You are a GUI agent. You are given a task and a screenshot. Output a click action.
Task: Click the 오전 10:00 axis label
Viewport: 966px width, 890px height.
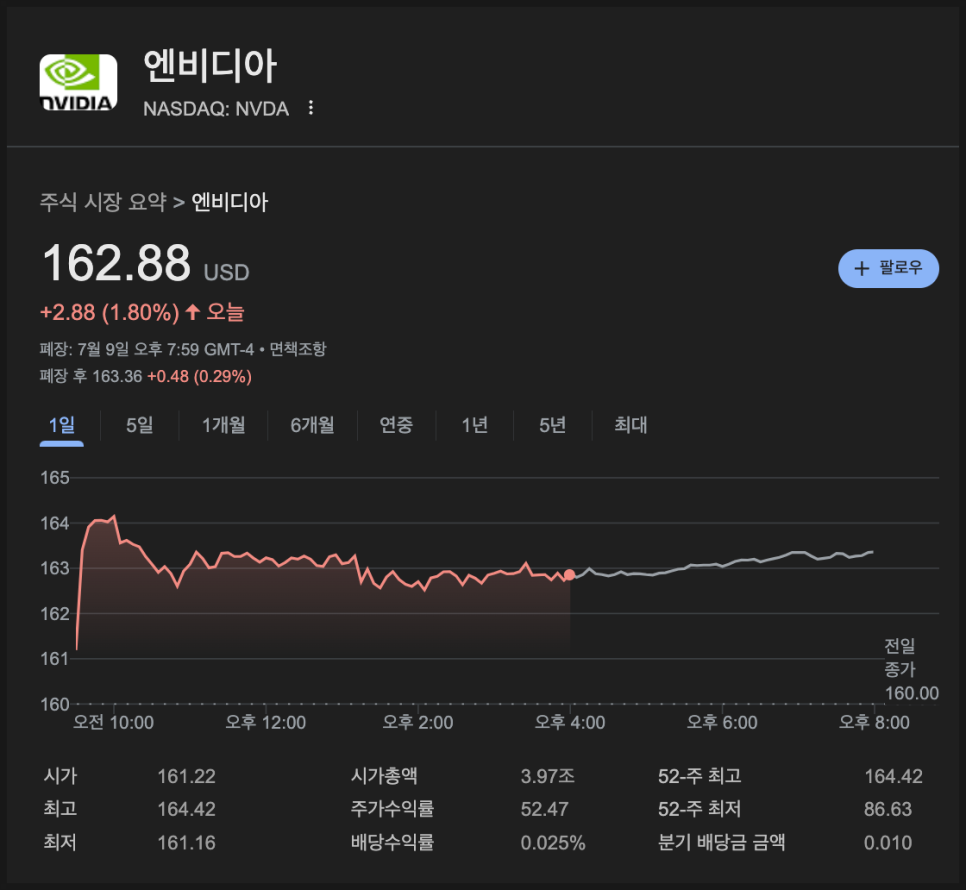click(x=113, y=722)
